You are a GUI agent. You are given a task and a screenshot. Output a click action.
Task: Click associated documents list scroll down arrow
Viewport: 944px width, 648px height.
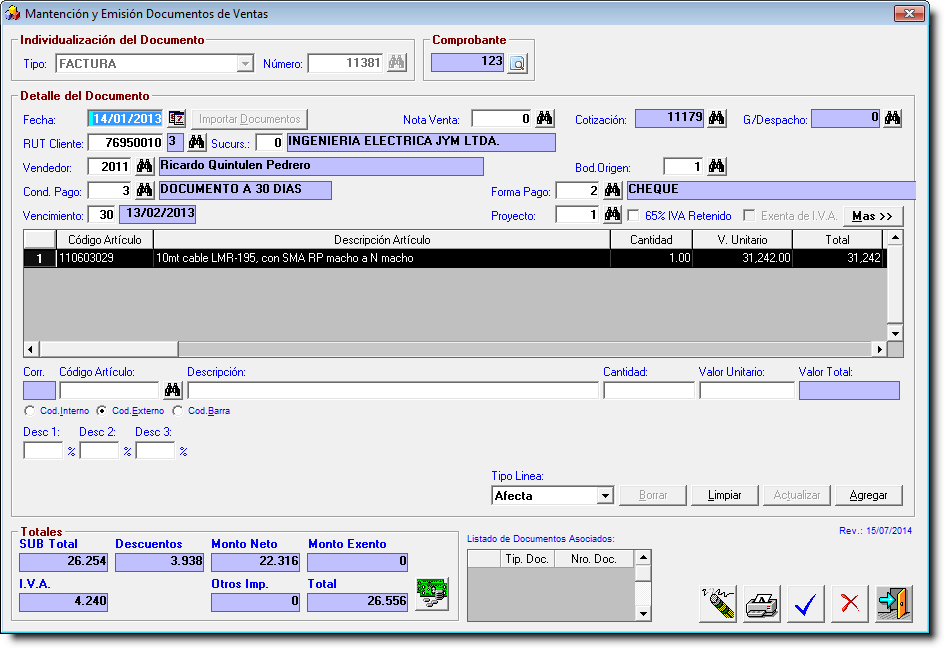pos(643,614)
